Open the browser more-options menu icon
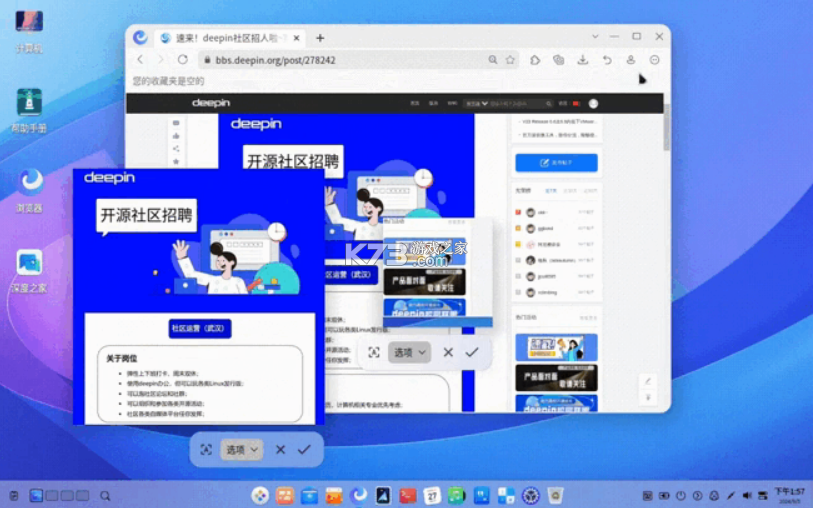The image size is (813, 508). coord(654,60)
